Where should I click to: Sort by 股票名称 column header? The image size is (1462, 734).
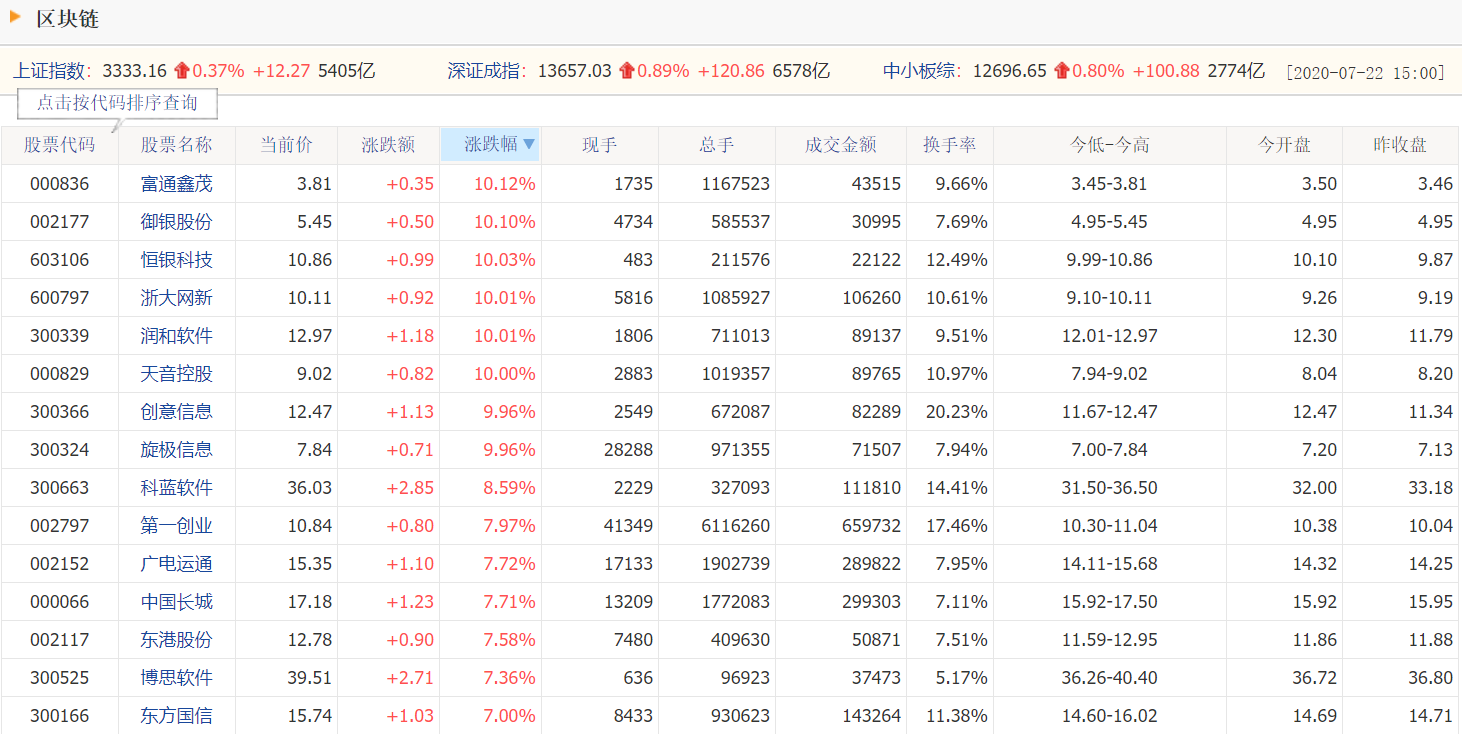pos(177,145)
